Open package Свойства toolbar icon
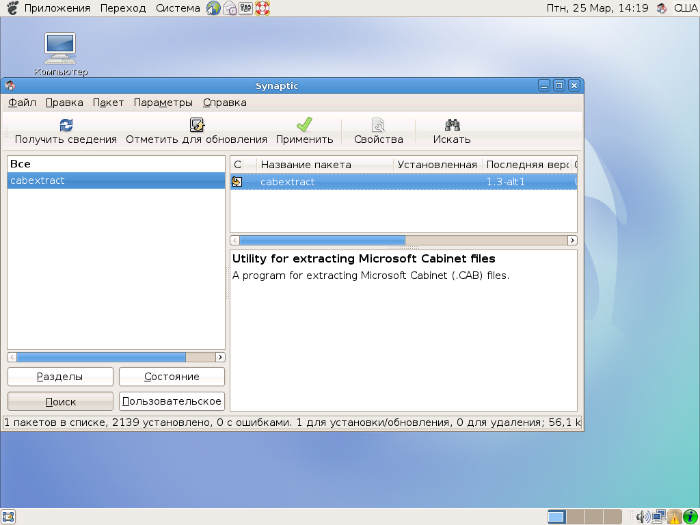This screenshot has height=525, width=700. [378, 125]
